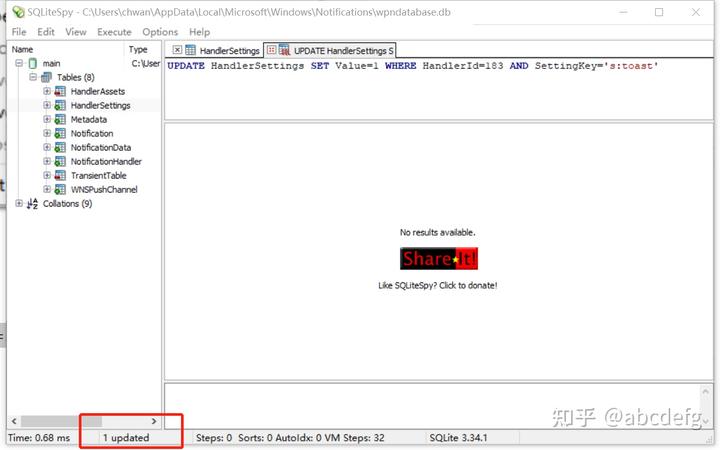Image resolution: width=720 pixels, height=450 pixels.
Task: Select TransientTable in the schema tree
Action: tap(99, 175)
